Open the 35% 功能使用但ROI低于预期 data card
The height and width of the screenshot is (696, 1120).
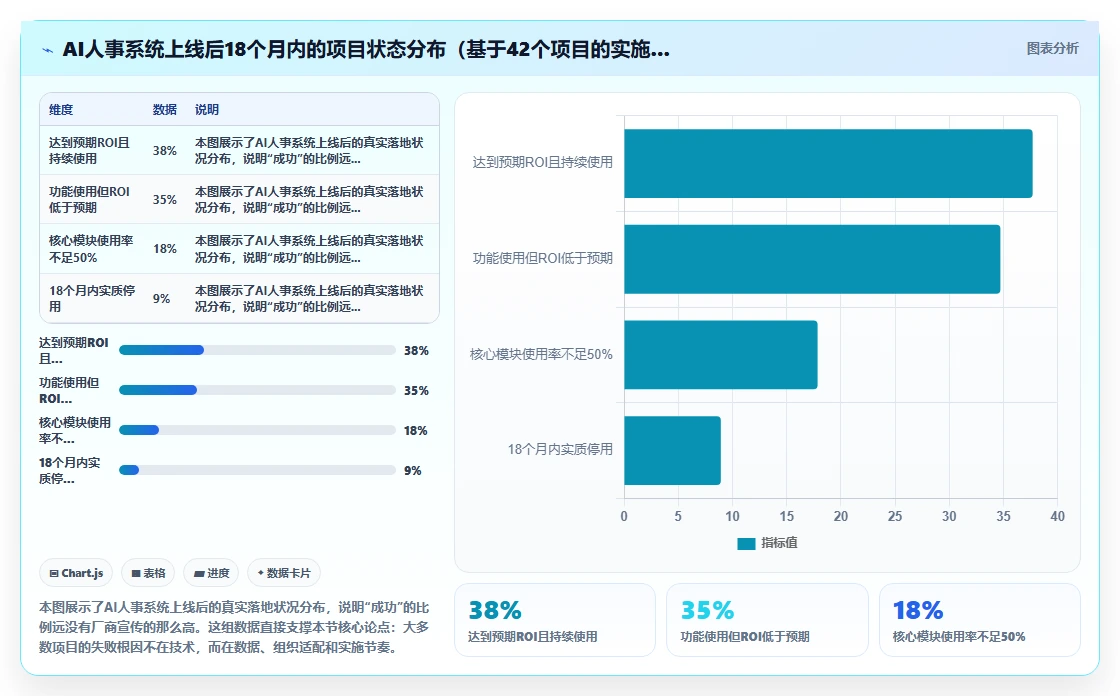point(767,620)
